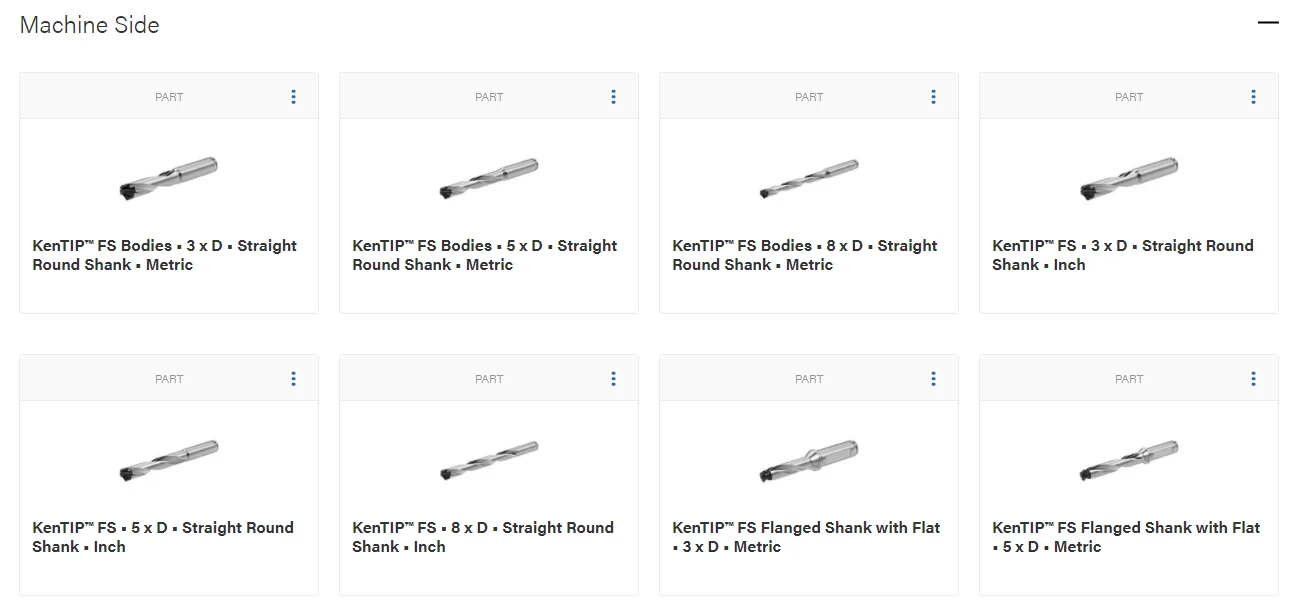This screenshot has height=615, width=1297.
Task: Open KenTIP FS Bodies 8 x D Metric link
Action: 804,255
